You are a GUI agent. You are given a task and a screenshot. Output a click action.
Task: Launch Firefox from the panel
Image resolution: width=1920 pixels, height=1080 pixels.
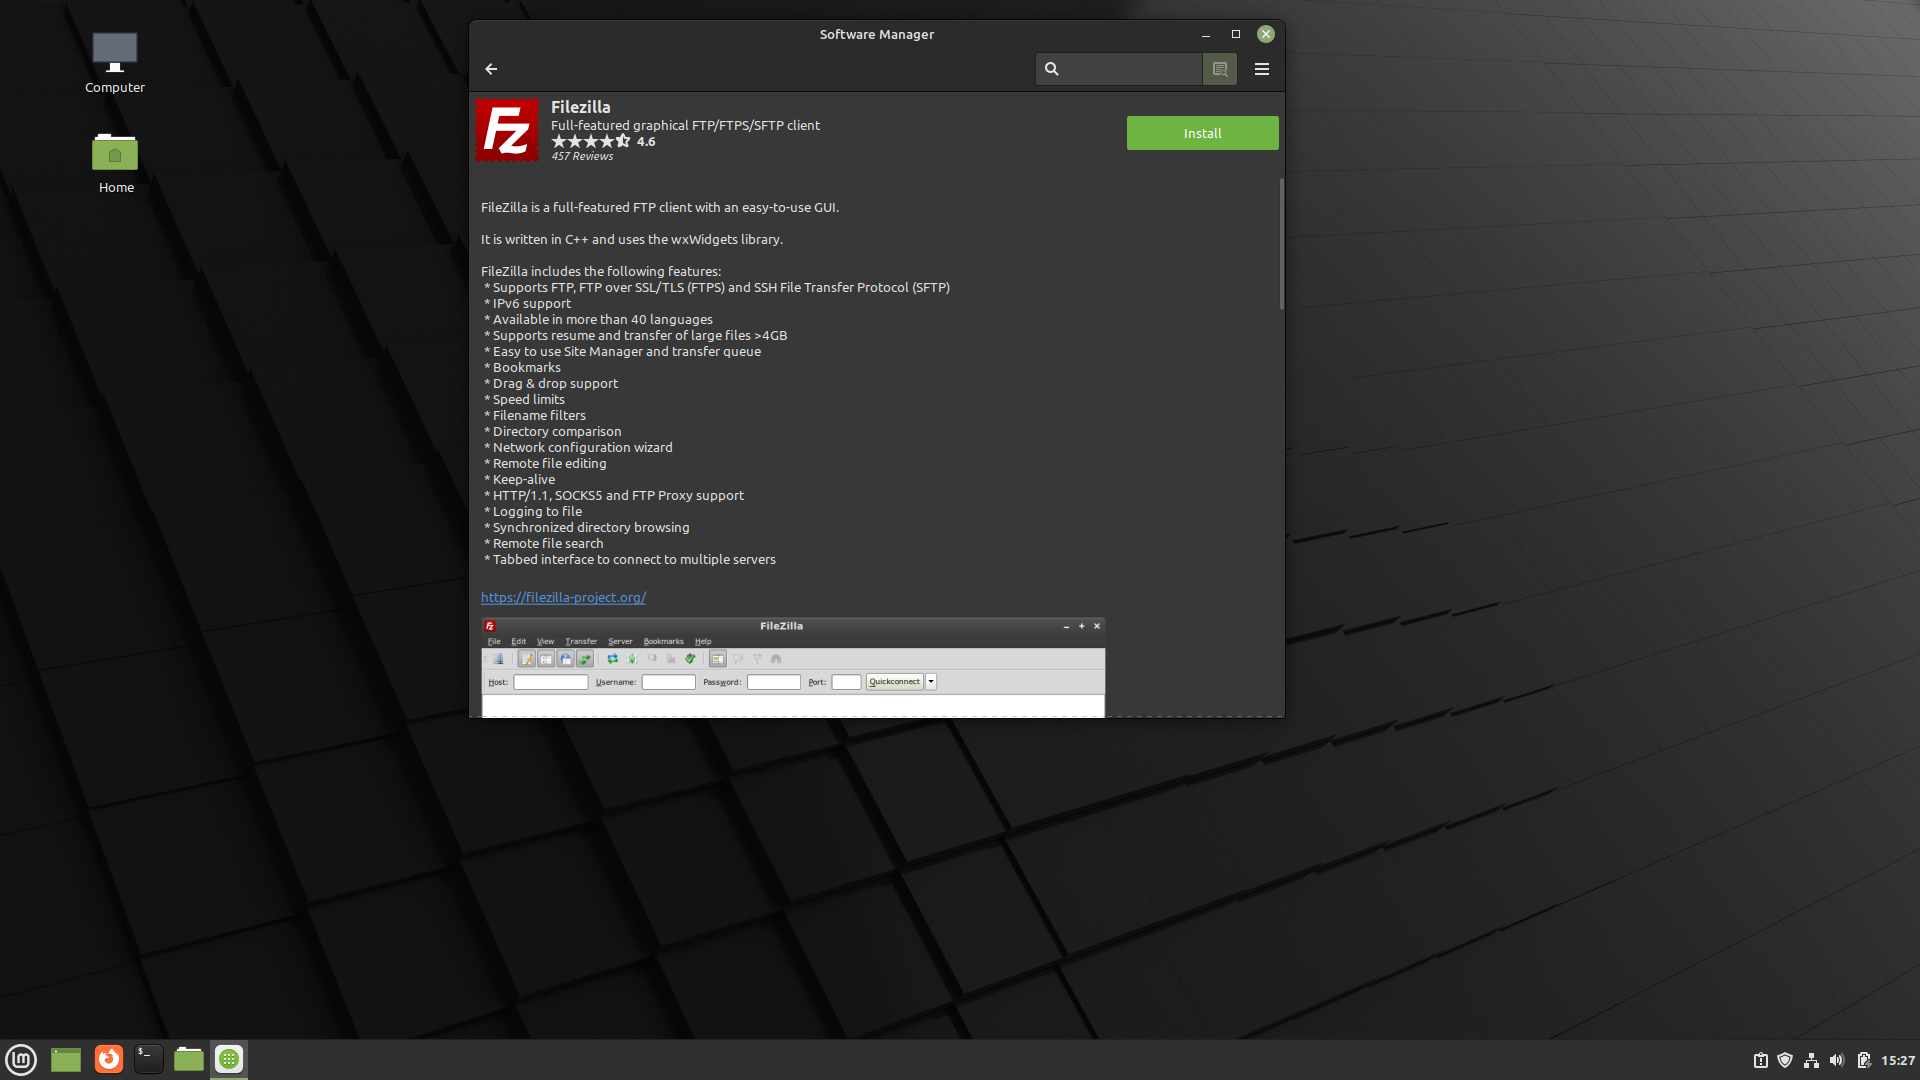108,1059
